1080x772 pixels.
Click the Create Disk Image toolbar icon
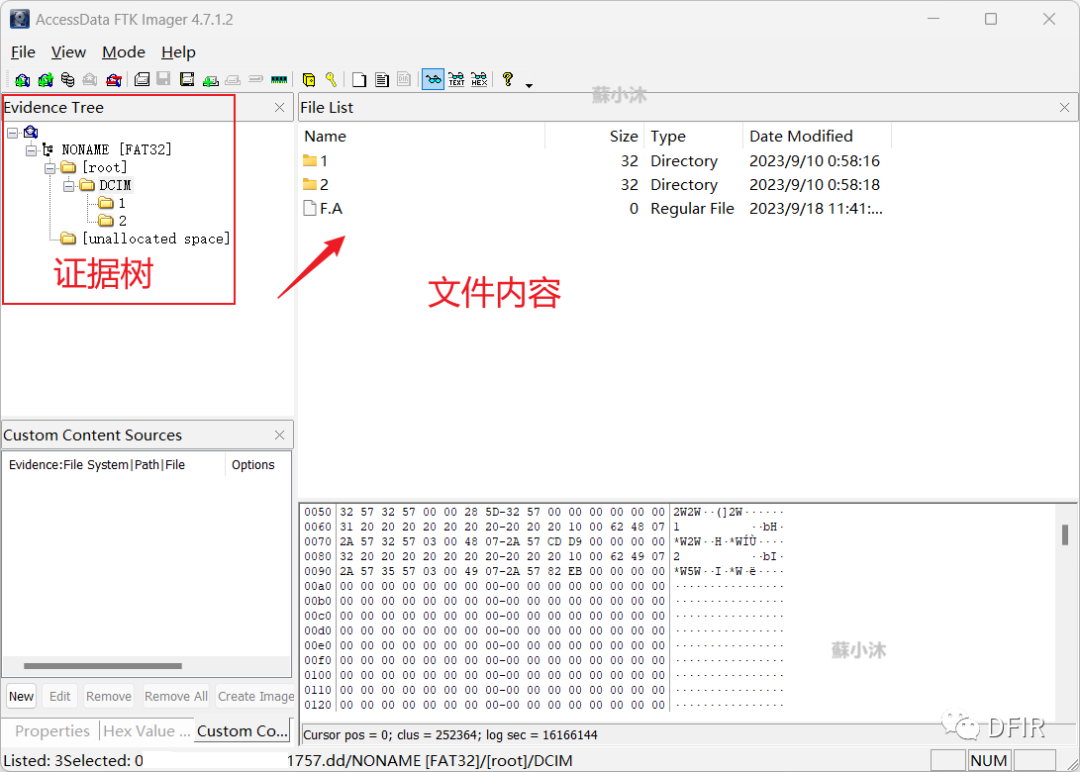[x=142, y=80]
